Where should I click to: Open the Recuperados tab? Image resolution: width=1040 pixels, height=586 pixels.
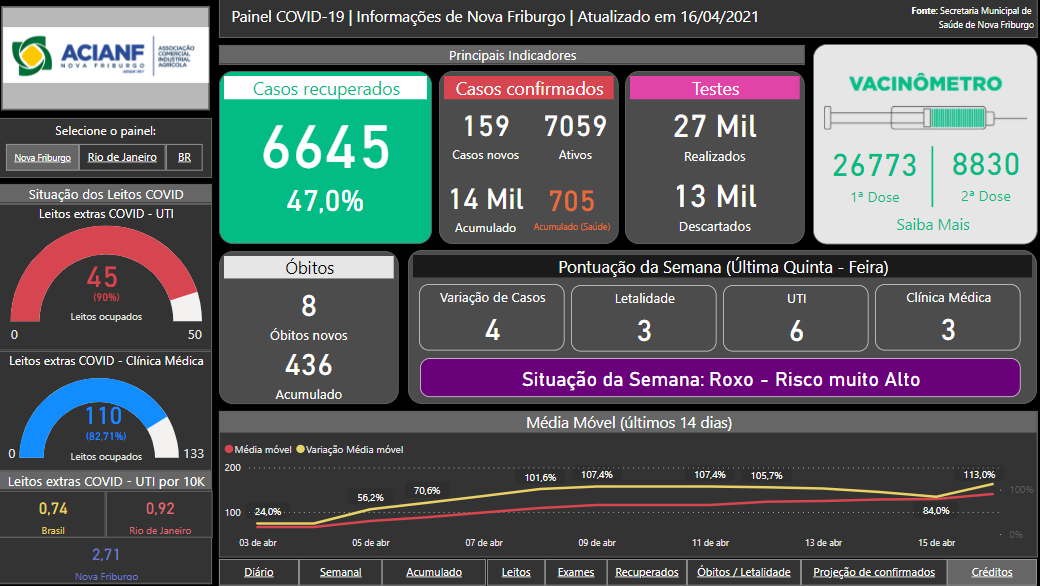(x=646, y=573)
